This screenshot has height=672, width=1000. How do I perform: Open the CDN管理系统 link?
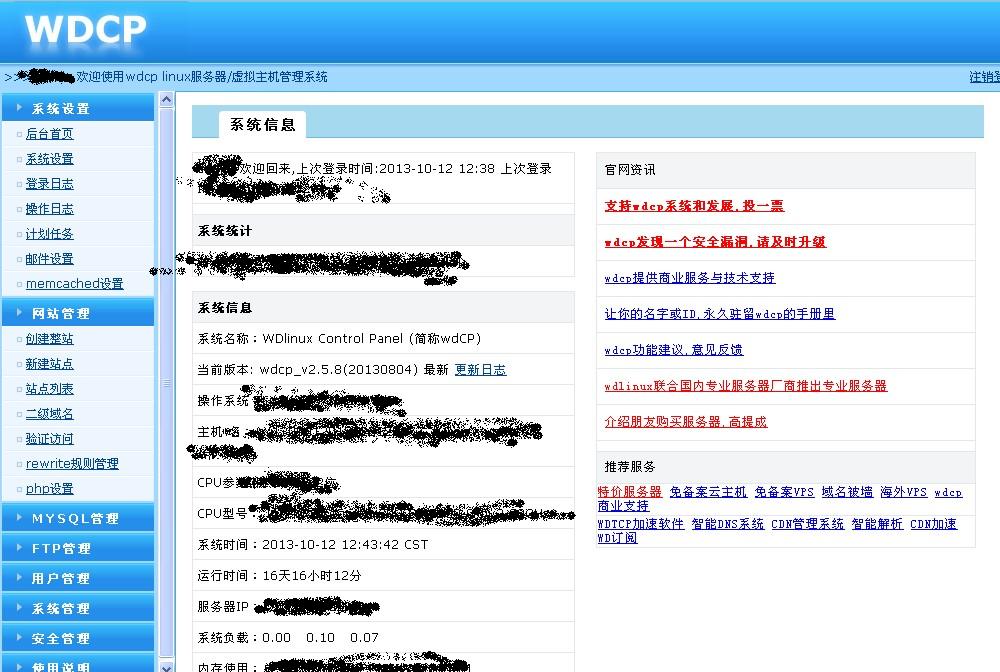coord(807,523)
